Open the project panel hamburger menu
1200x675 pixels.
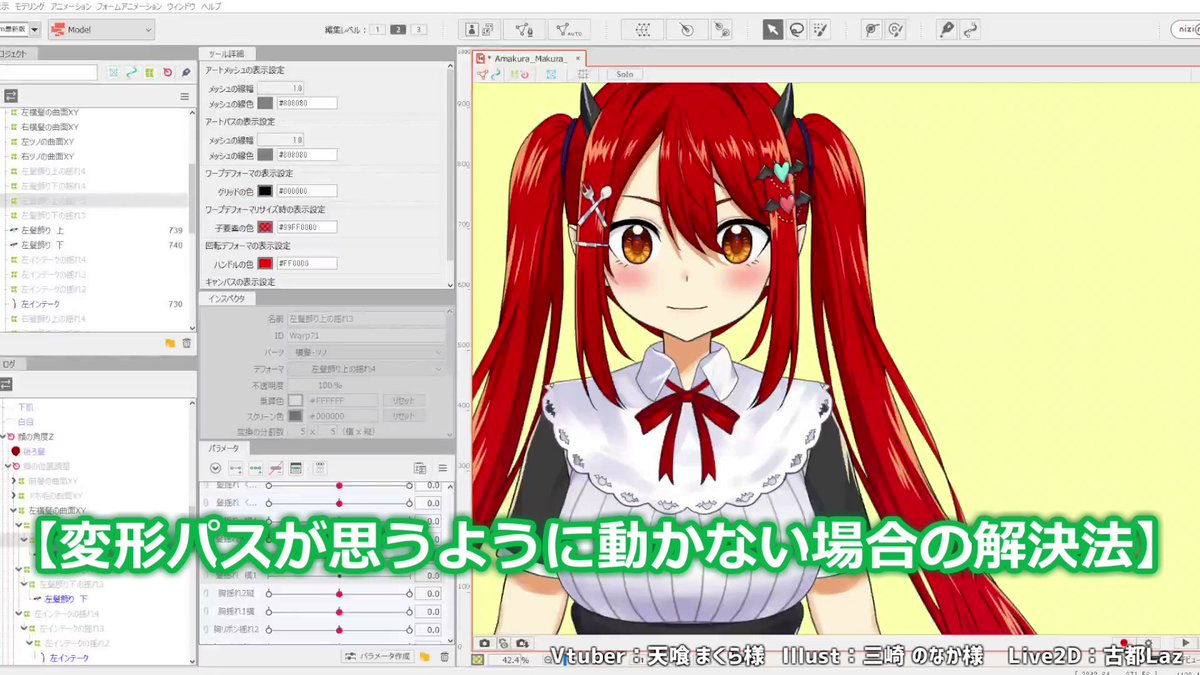click(184, 96)
